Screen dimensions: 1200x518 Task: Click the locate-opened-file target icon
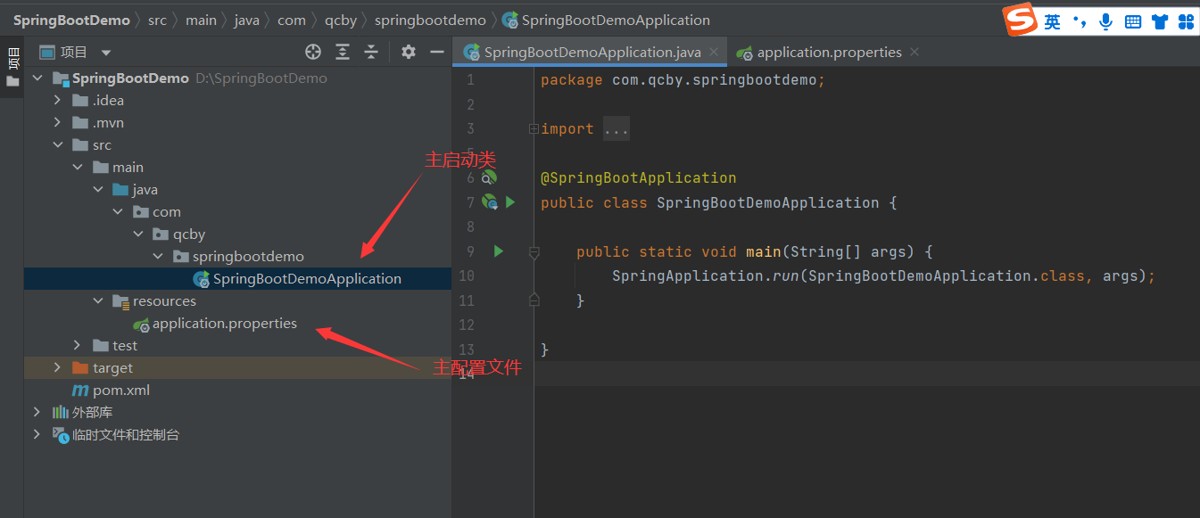tap(313, 52)
